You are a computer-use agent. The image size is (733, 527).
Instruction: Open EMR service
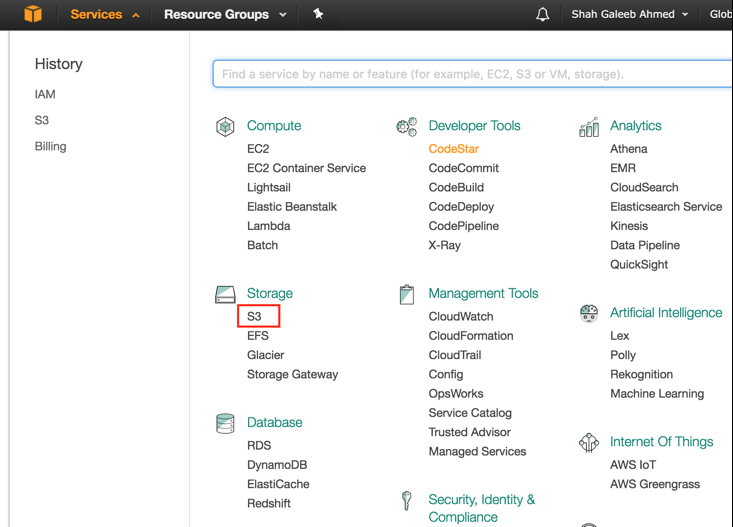623,168
